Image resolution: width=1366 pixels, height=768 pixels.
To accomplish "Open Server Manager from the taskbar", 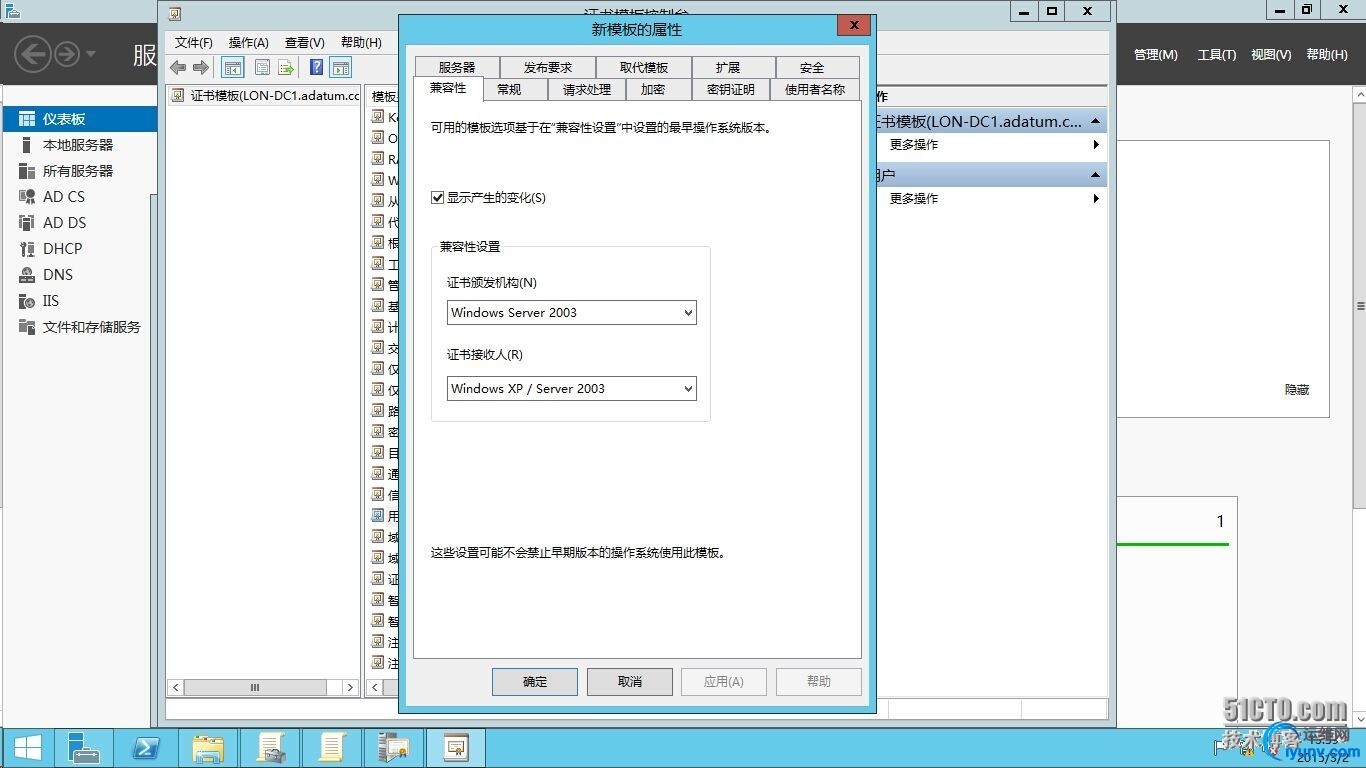I will pos(84,748).
